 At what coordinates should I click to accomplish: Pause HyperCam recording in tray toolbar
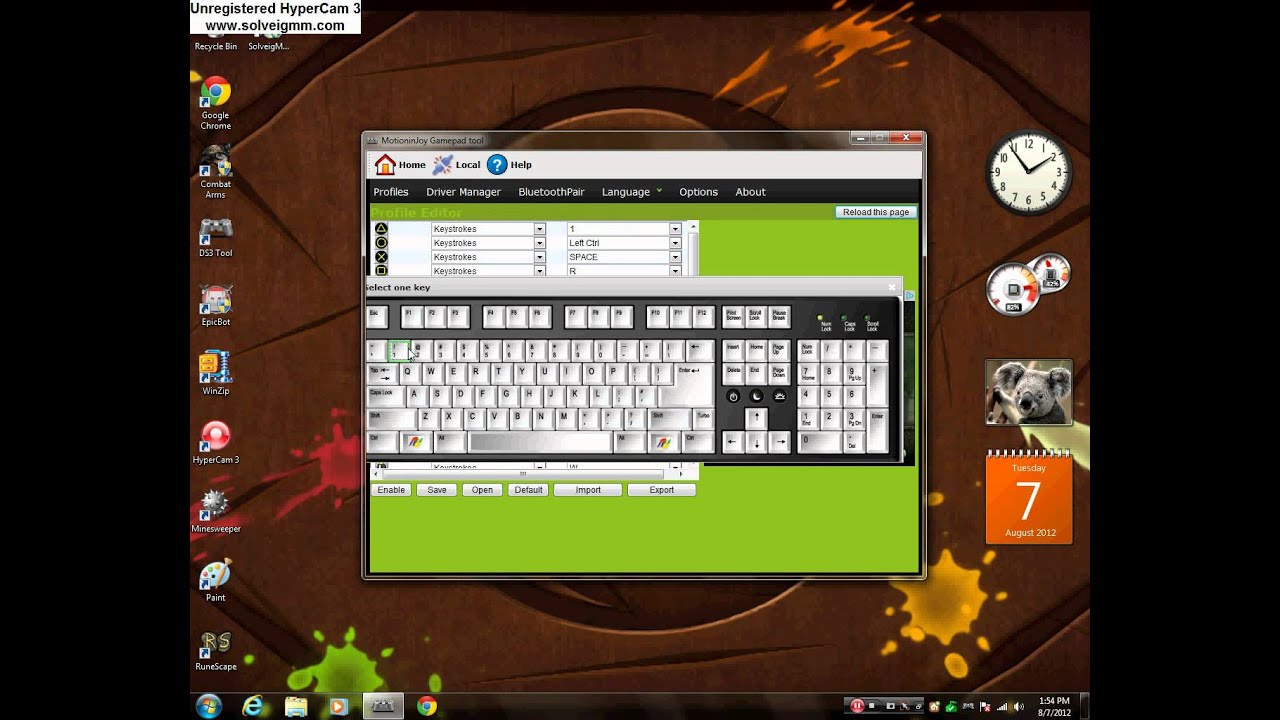pyautogui.click(x=857, y=706)
